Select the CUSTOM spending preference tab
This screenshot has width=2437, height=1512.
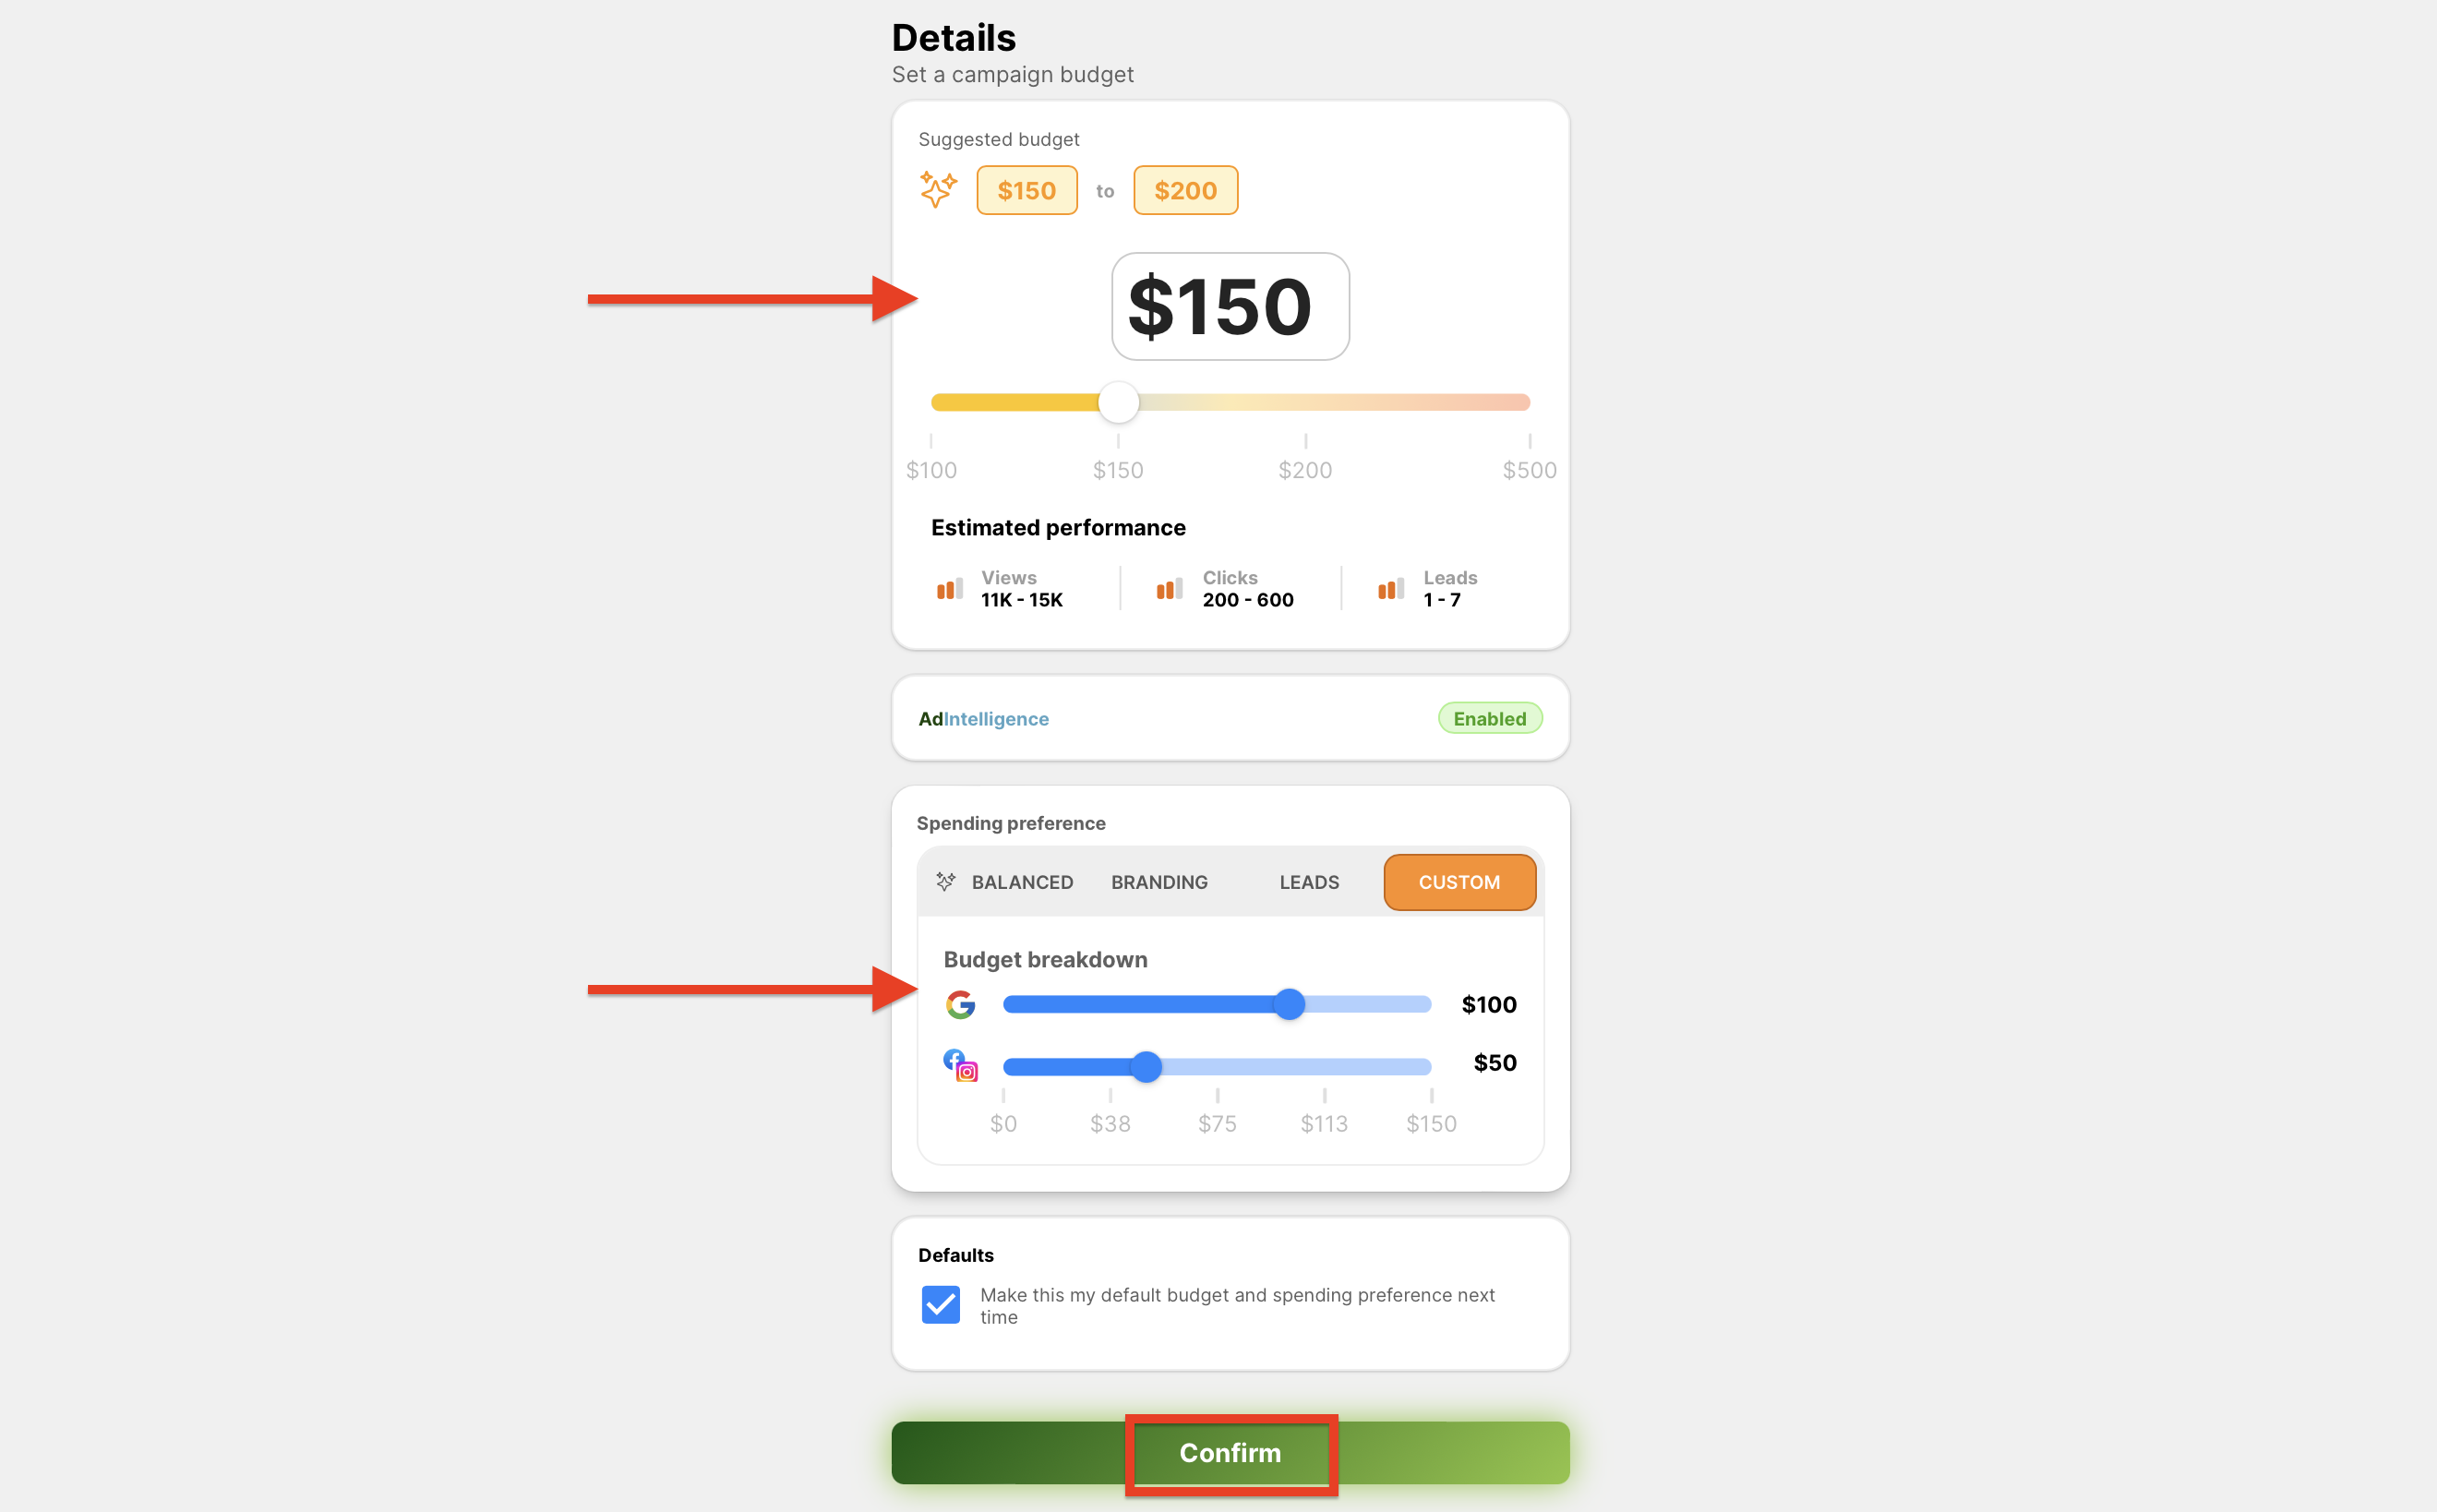pos(1459,880)
